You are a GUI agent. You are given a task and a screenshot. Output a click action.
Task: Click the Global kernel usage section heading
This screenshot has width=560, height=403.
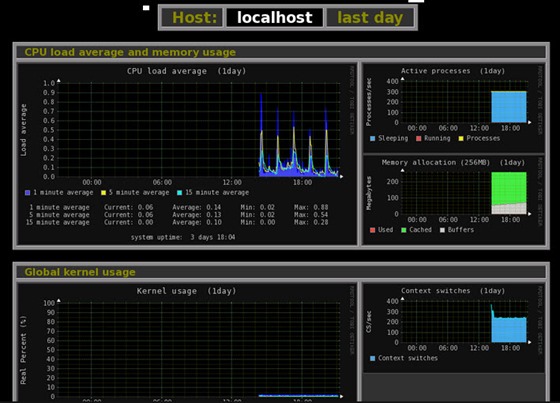pyautogui.click(x=80, y=272)
